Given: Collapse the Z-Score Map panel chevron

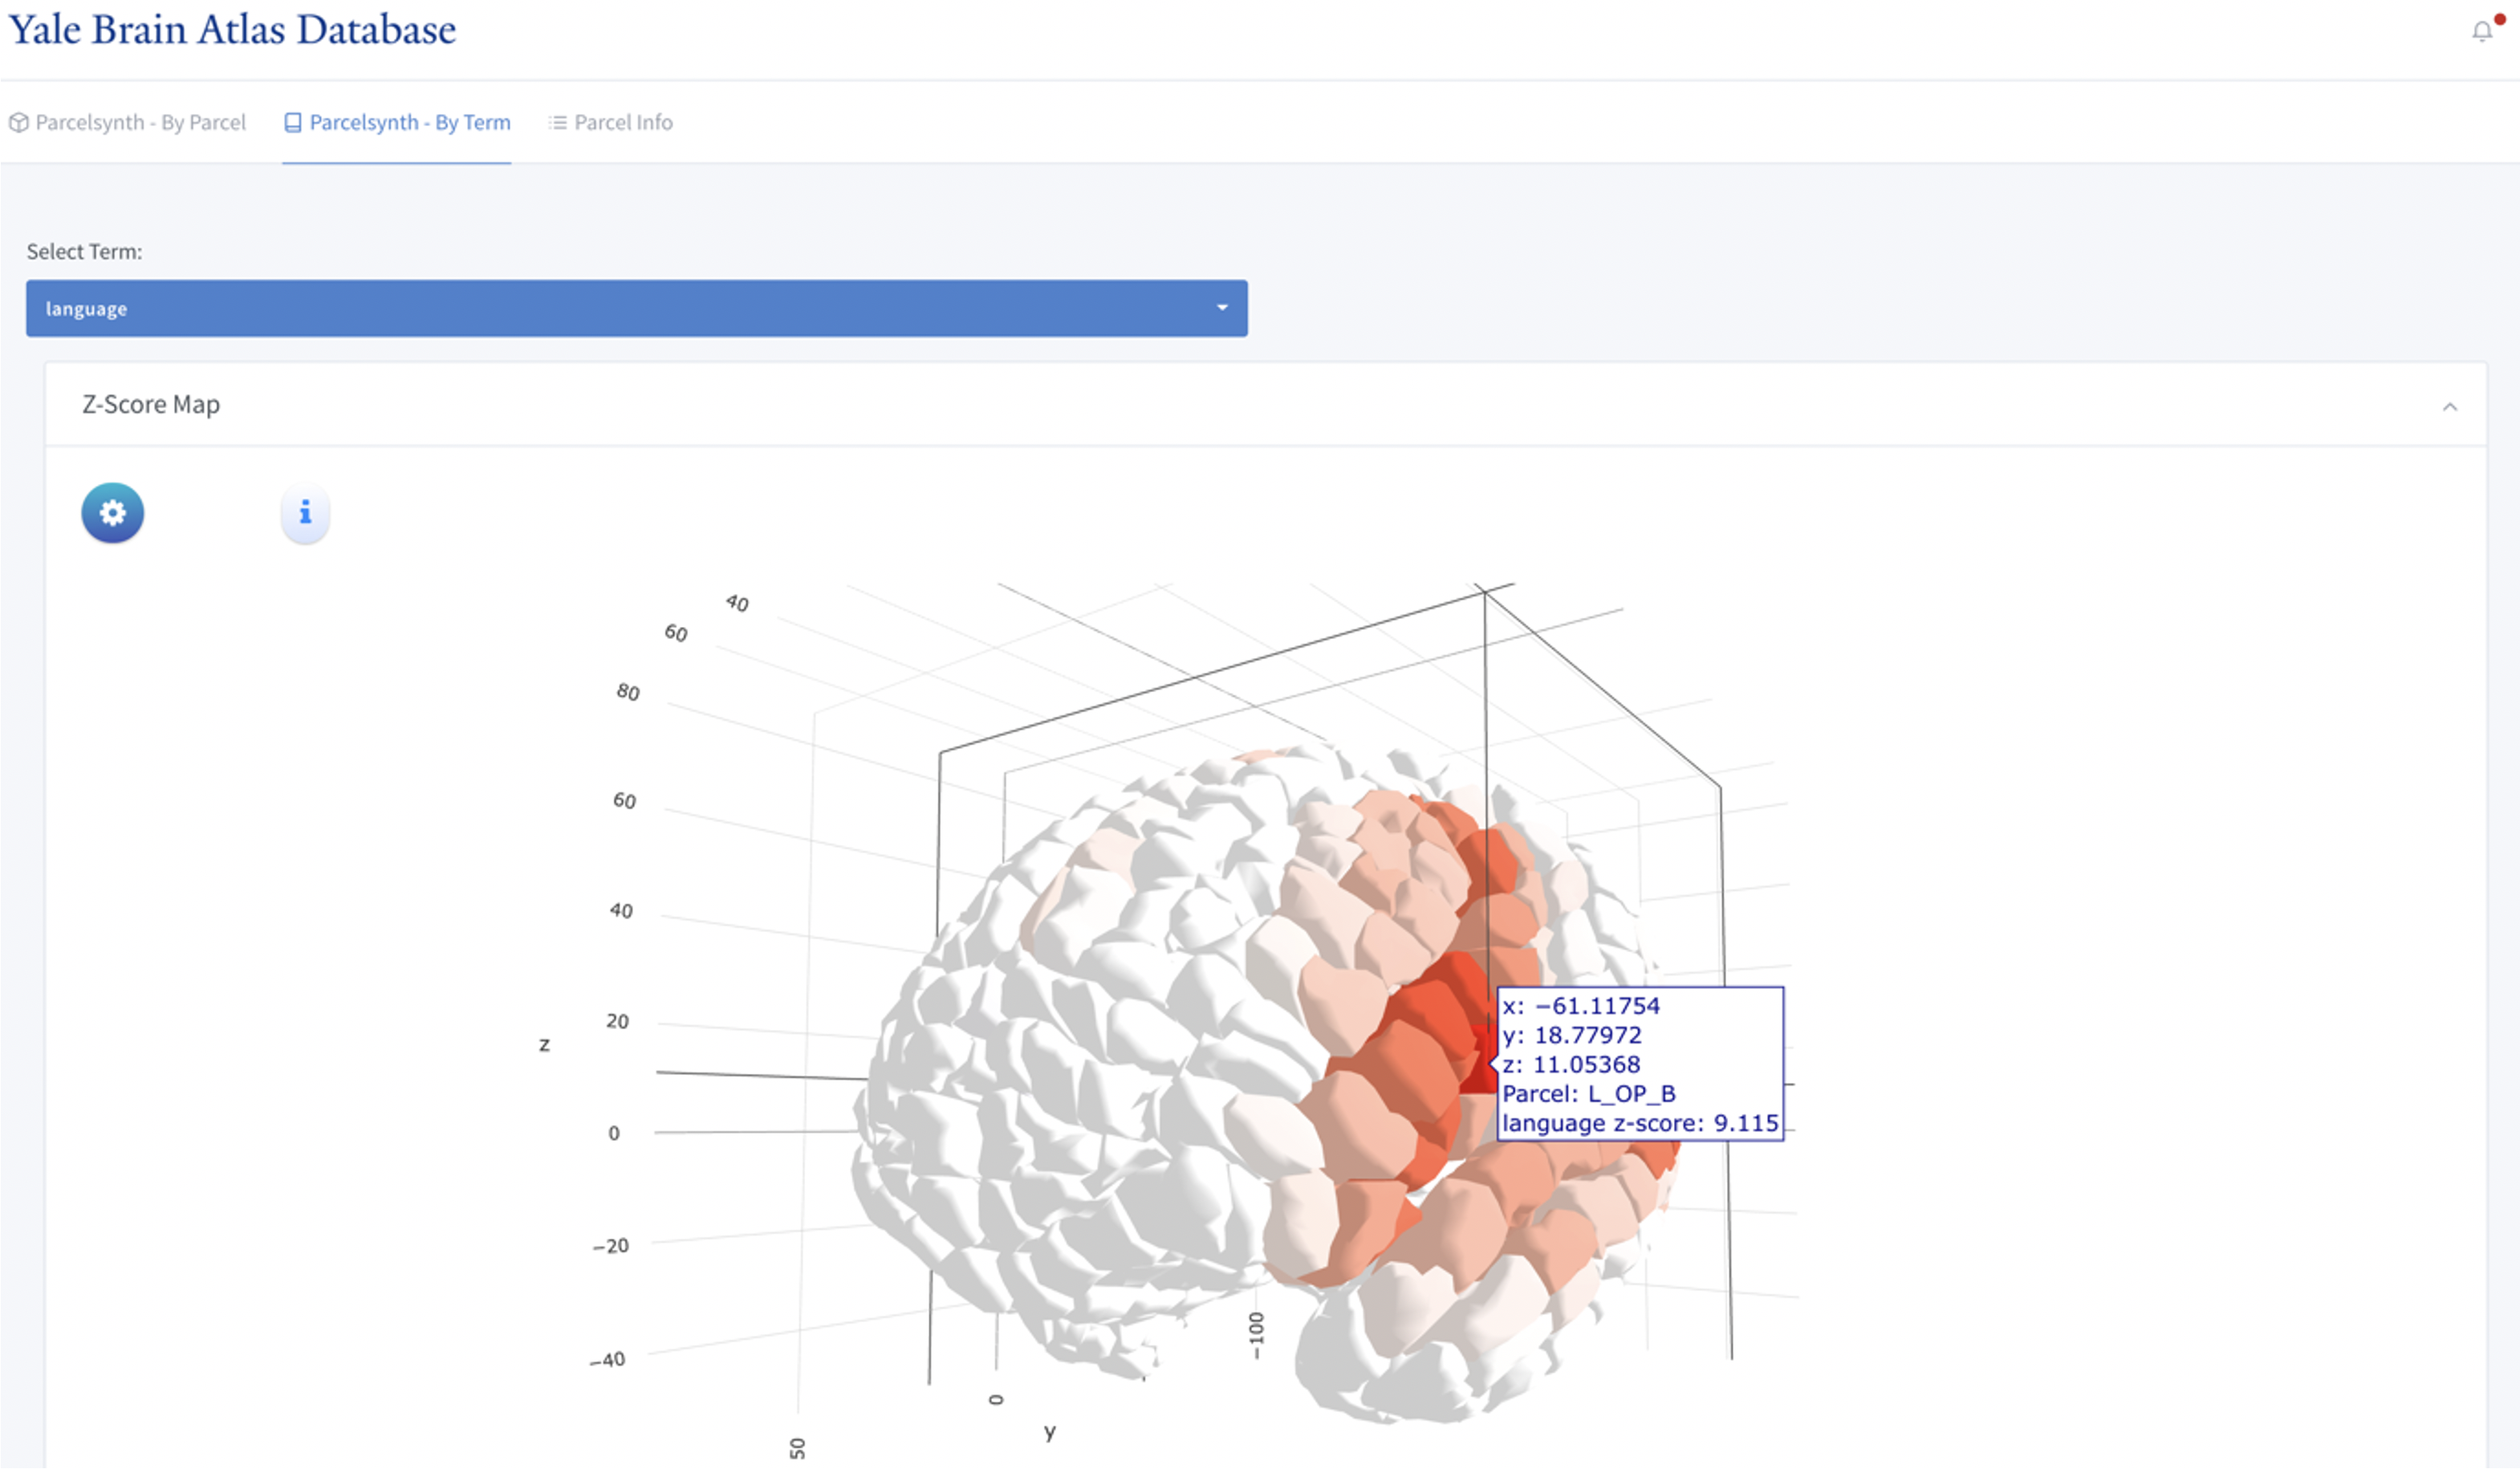Looking at the screenshot, I should point(2450,406).
